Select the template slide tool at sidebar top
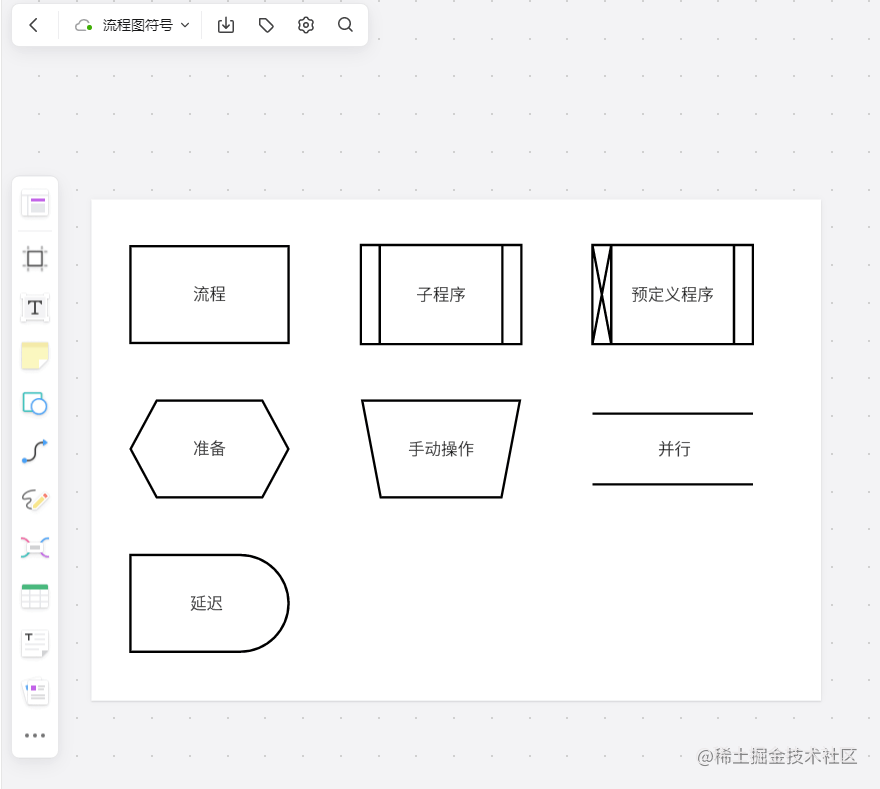The width and height of the screenshot is (880, 789). [35, 203]
